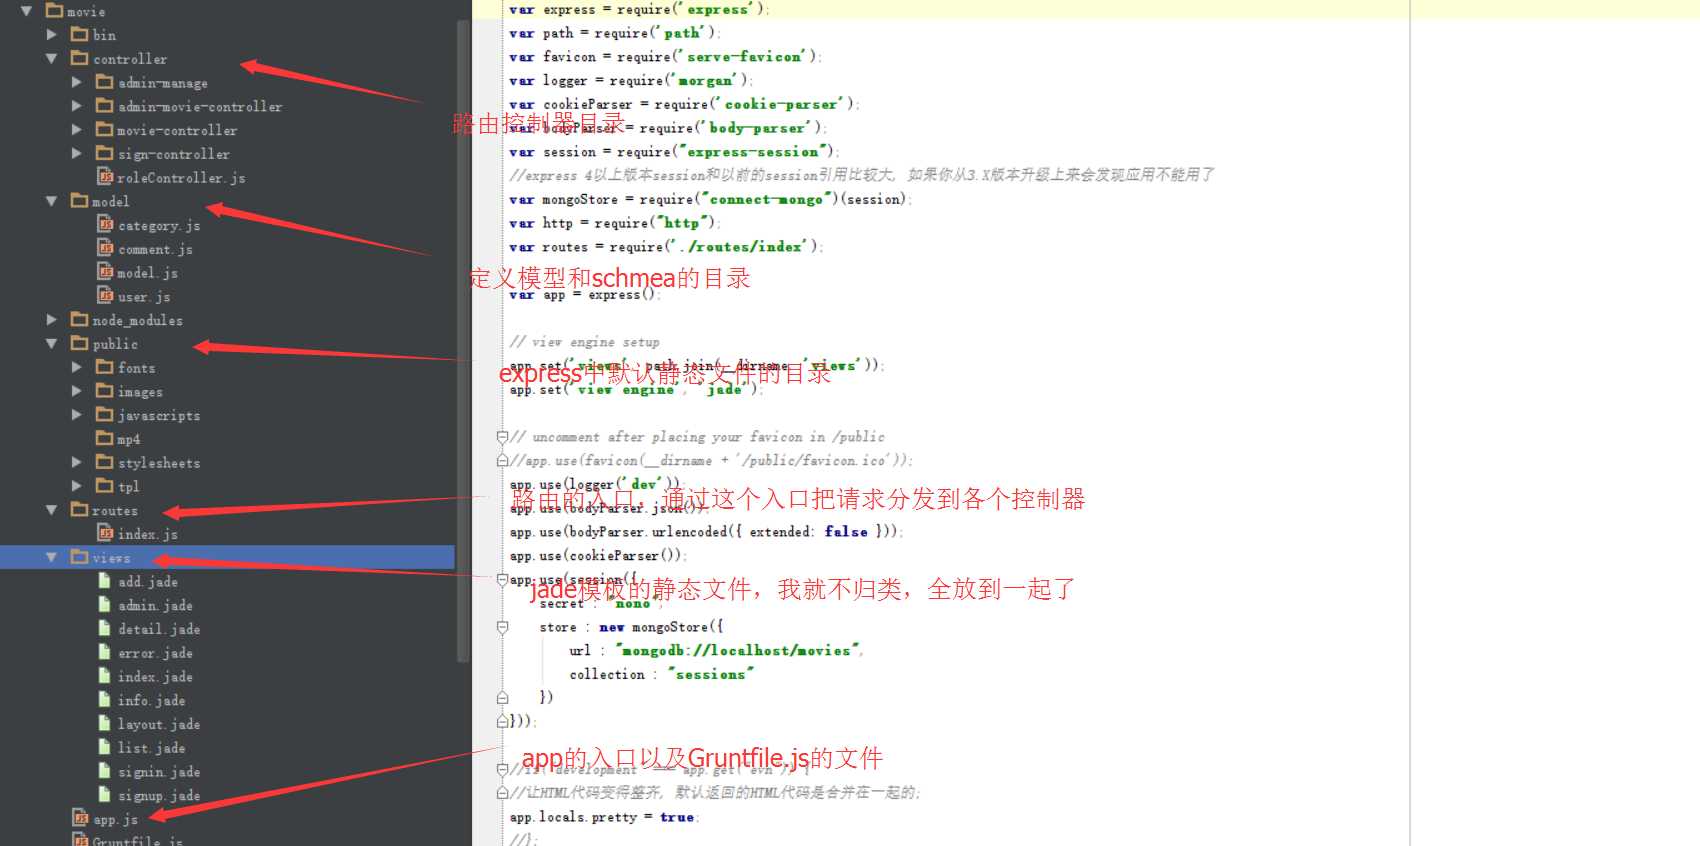
Task: Click the comment.js file icon
Action: [x=105, y=247]
